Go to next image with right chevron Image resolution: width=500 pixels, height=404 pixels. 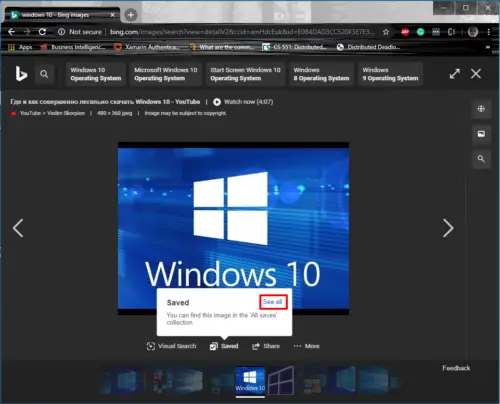pyautogui.click(x=448, y=228)
